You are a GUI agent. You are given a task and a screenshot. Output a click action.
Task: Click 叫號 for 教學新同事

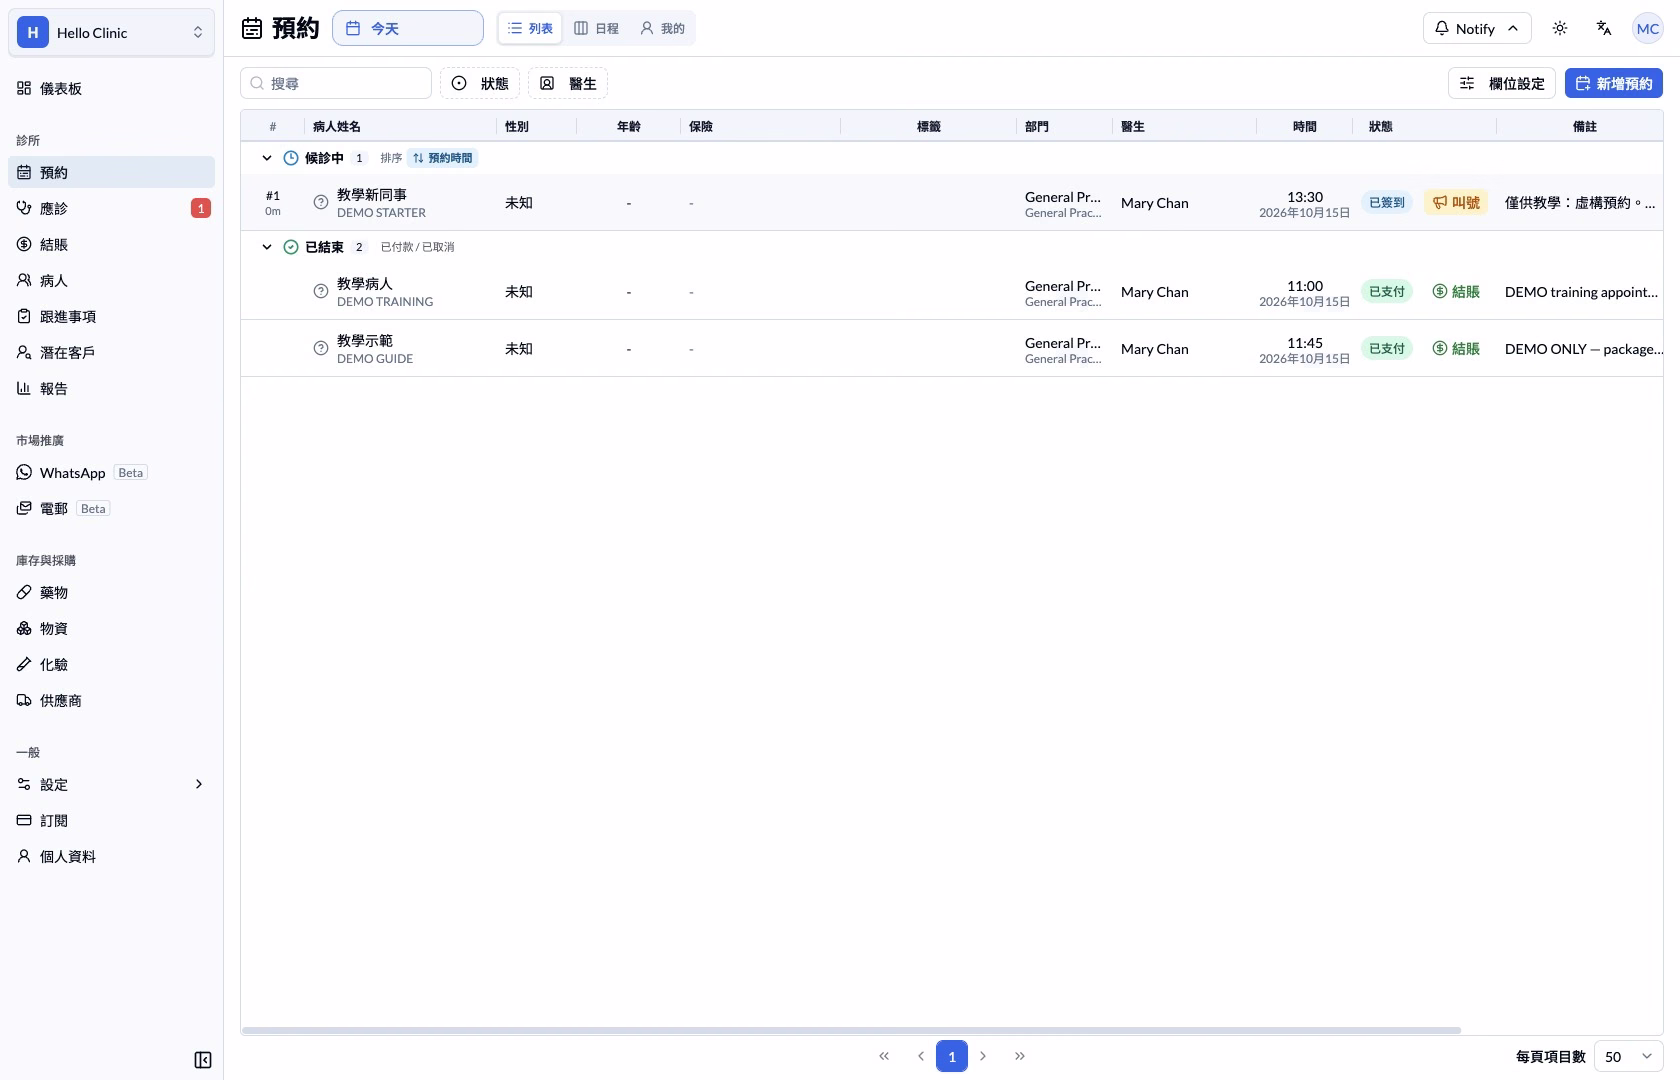(x=1456, y=203)
